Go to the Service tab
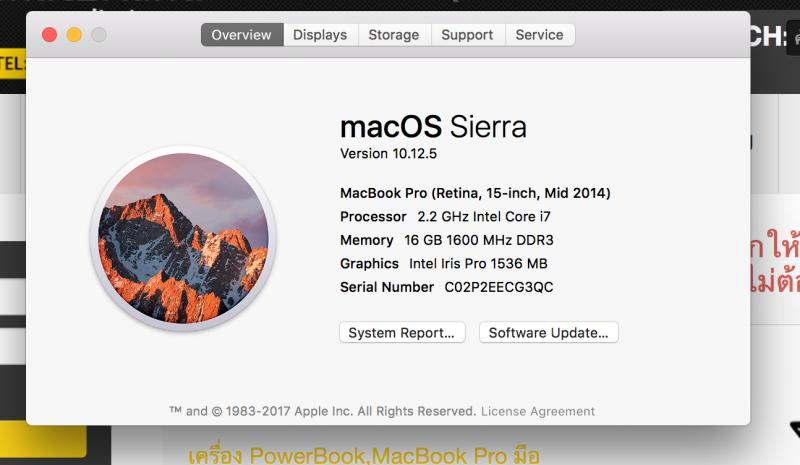The height and width of the screenshot is (465, 800). (x=540, y=35)
